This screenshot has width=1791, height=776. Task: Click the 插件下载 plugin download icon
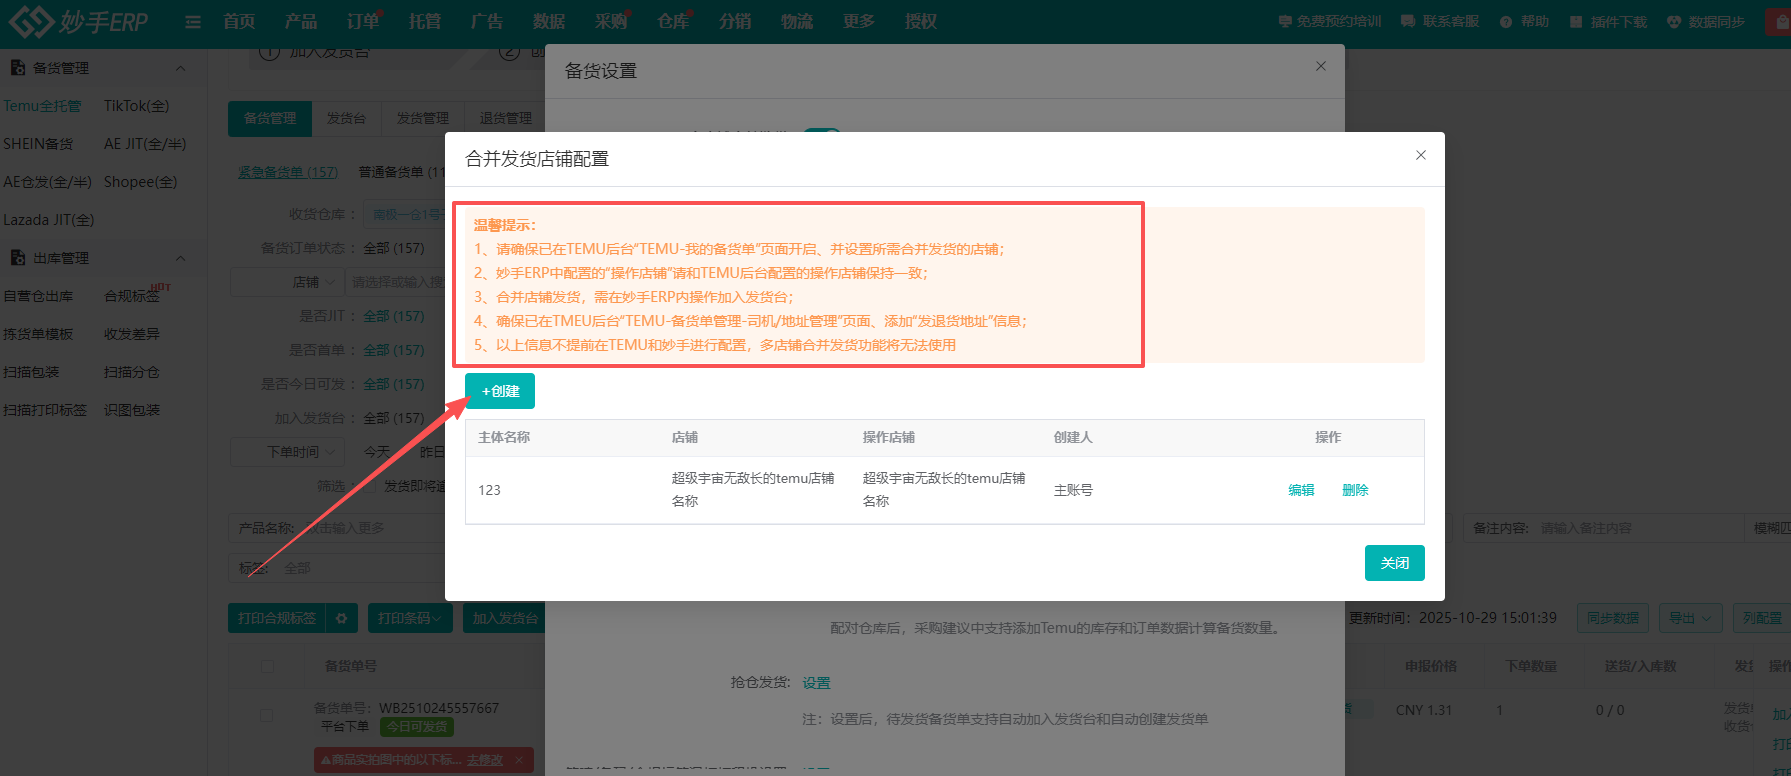click(x=1576, y=22)
